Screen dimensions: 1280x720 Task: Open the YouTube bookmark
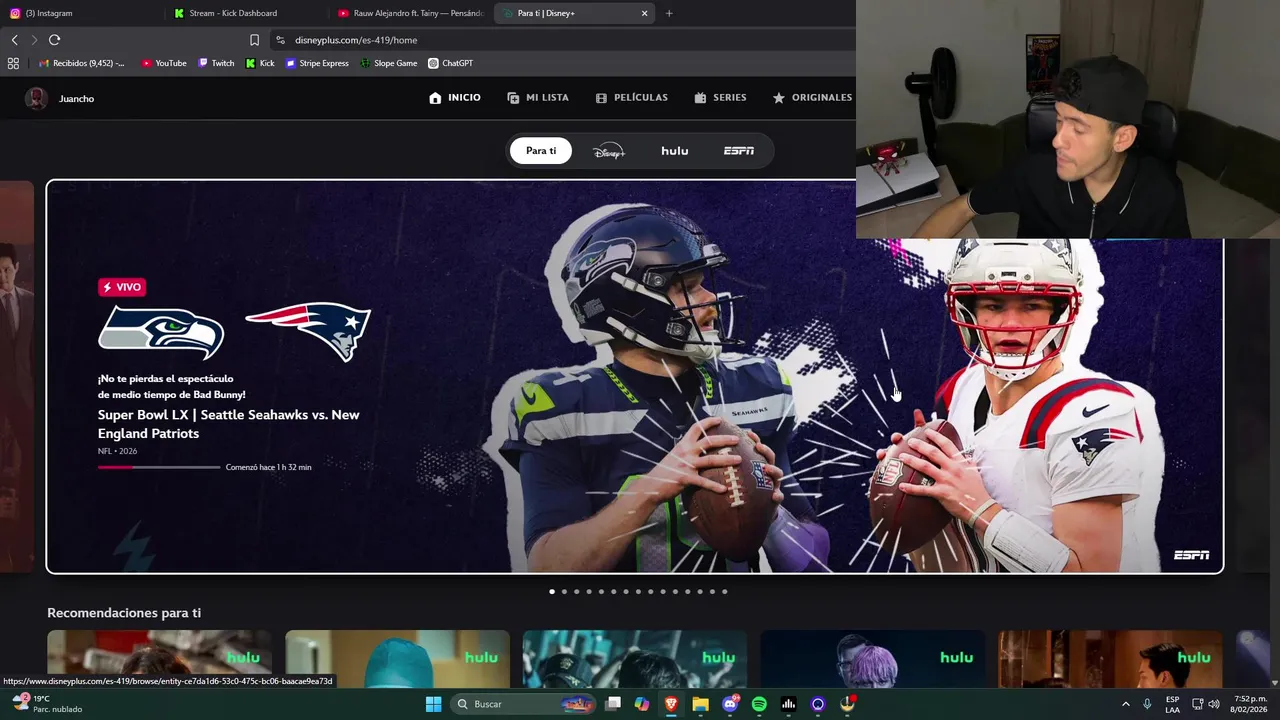(164, 63)
